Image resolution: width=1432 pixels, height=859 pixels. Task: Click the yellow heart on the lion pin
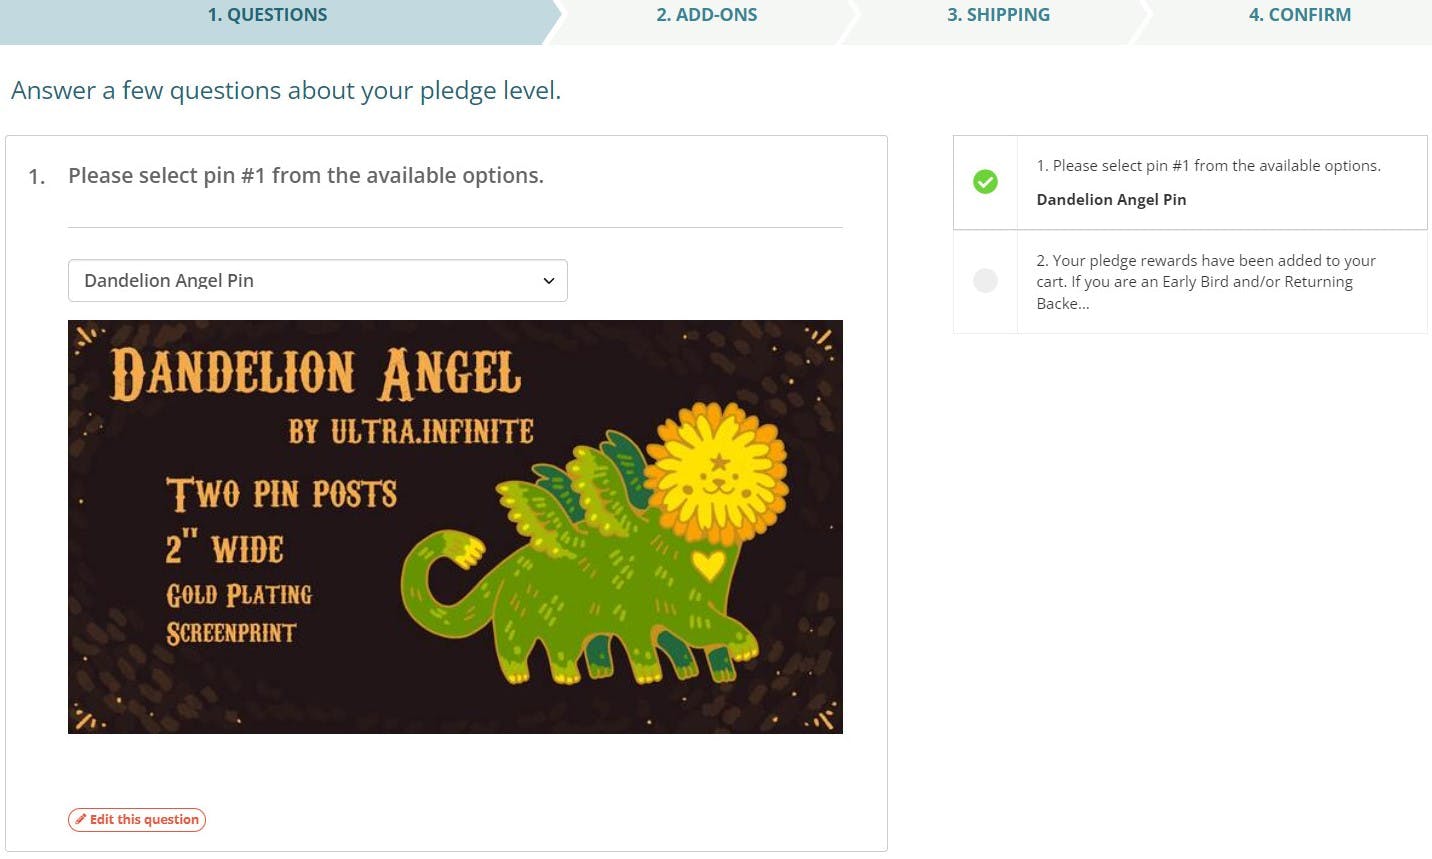coord(708,565)
